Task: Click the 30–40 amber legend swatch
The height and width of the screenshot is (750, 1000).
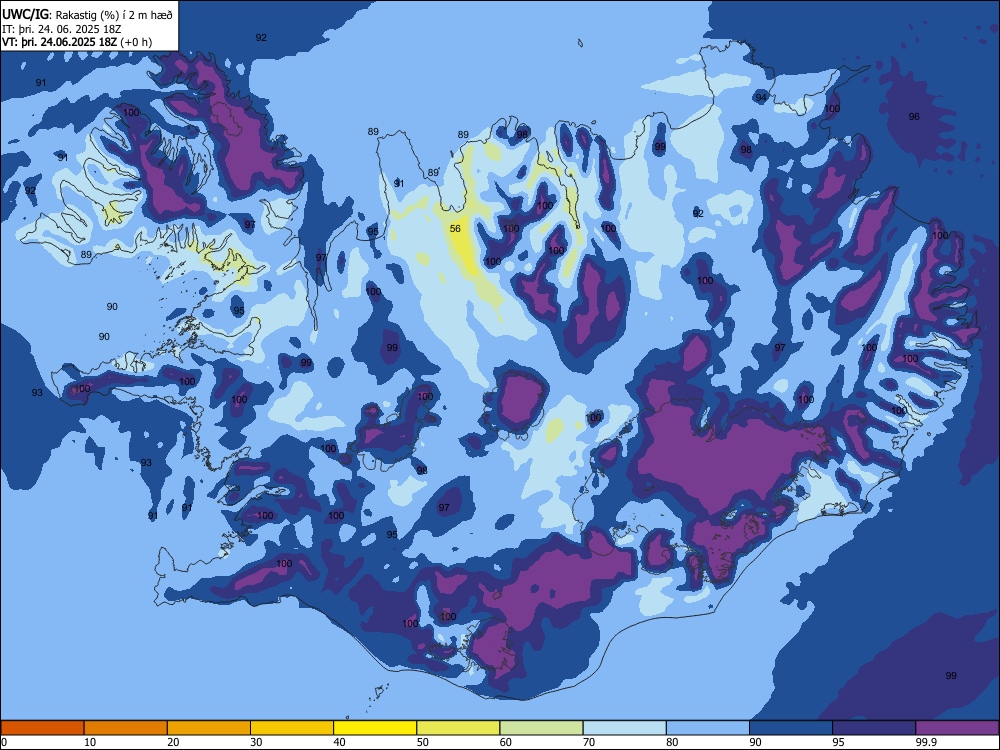Action: [292, 728]
